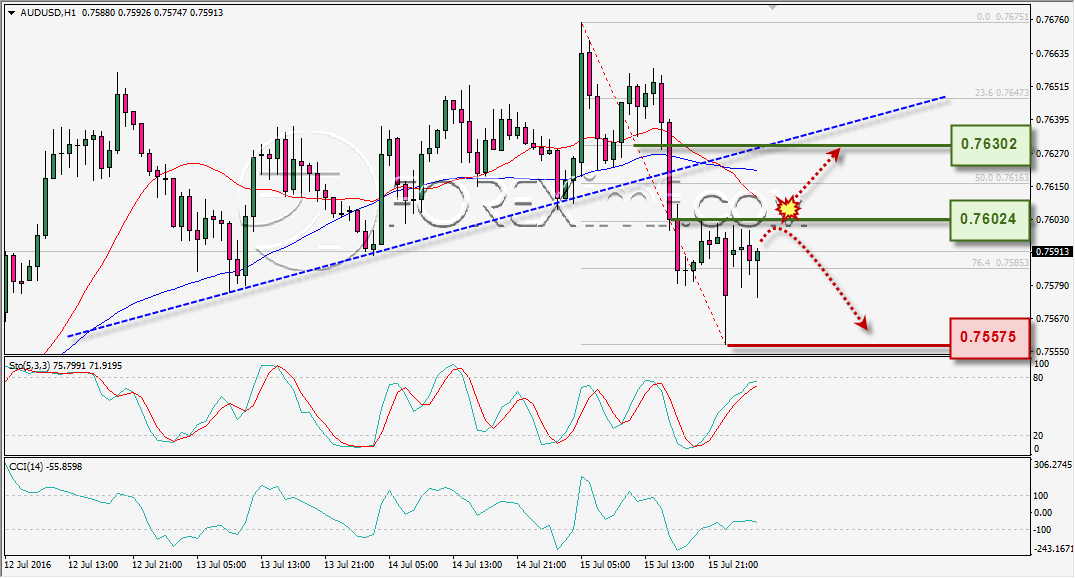Click the CCI scale value 0.00
The height and width of the screenshot is (578, 1075).
(1042, 513)
